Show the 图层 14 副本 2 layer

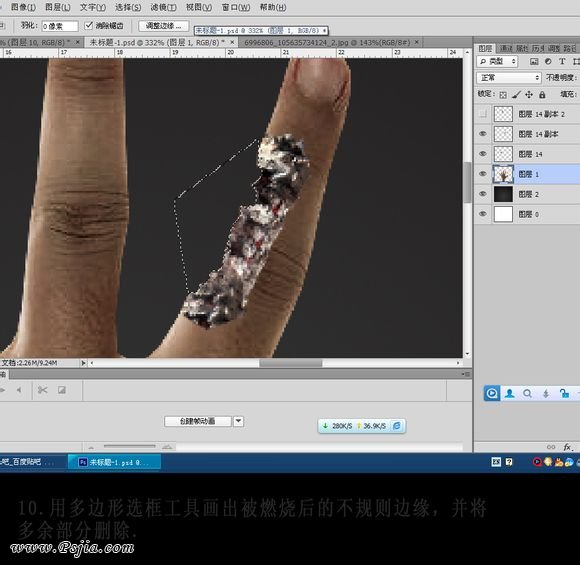483,114
